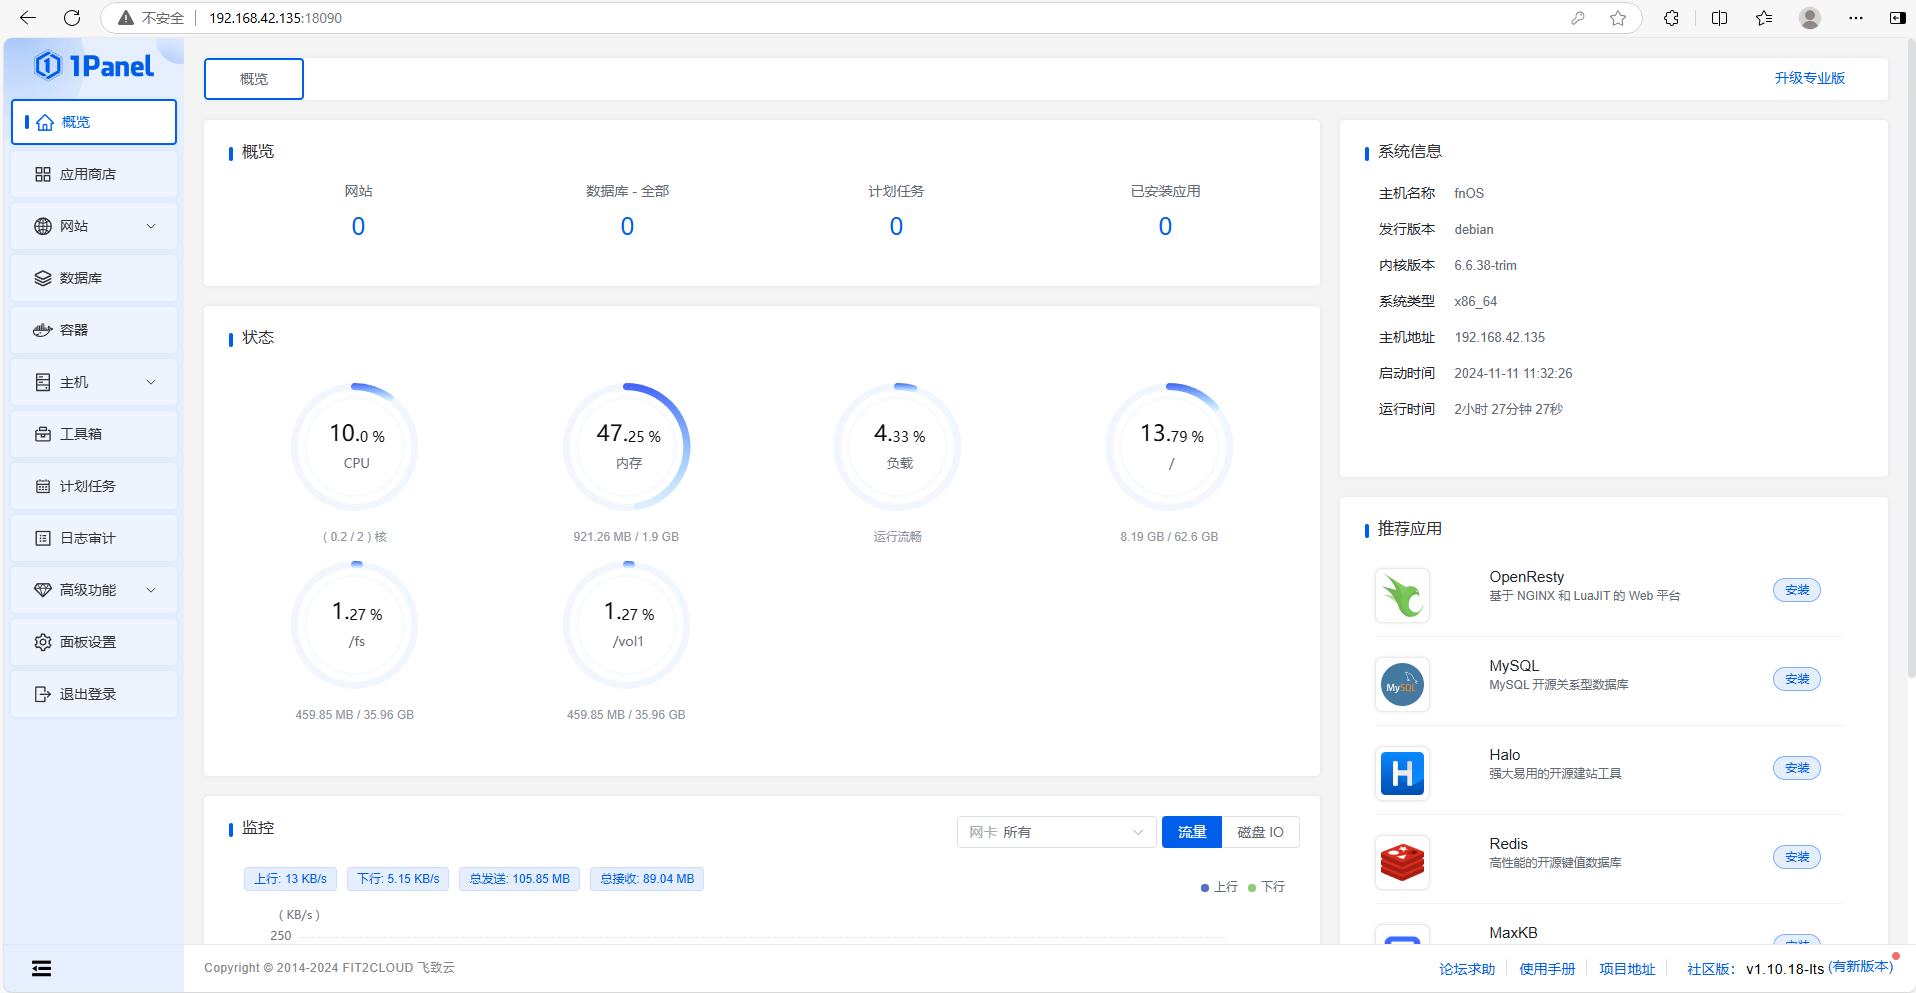Click the 网站 globe icon
Viewport: 1916px width, 993px height.
pos(43,226)
